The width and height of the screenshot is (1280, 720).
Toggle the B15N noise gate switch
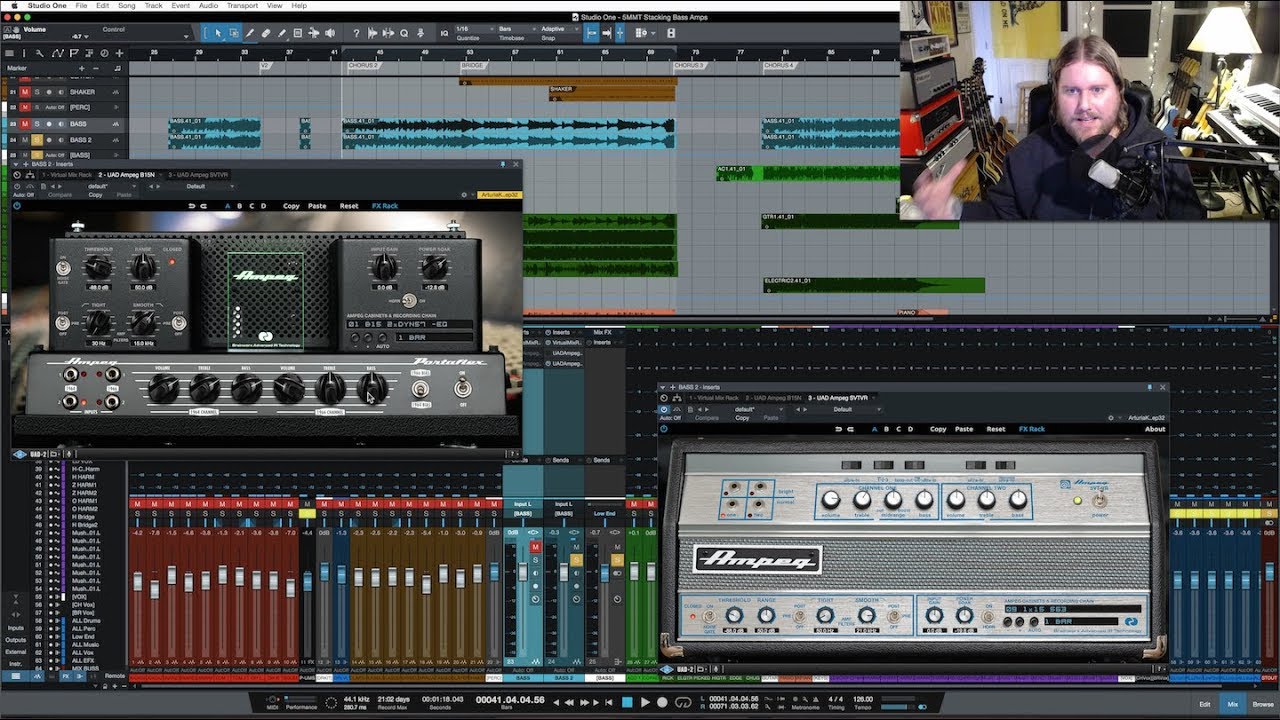pos(63,269)
